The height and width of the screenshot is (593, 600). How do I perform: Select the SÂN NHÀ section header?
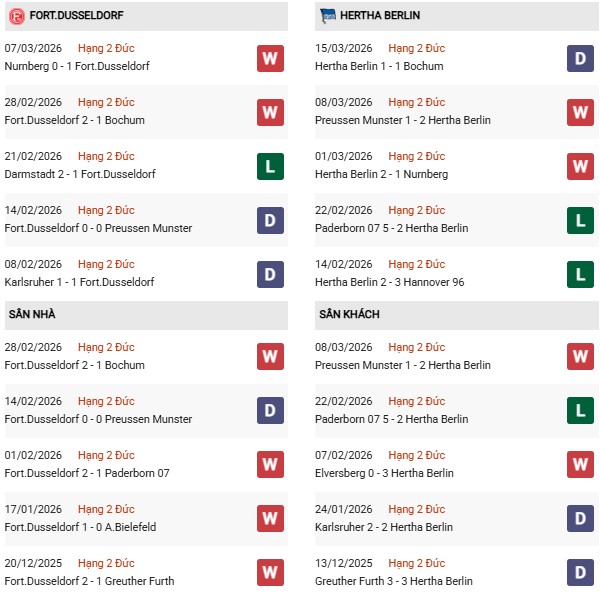(x=32, y=315)
